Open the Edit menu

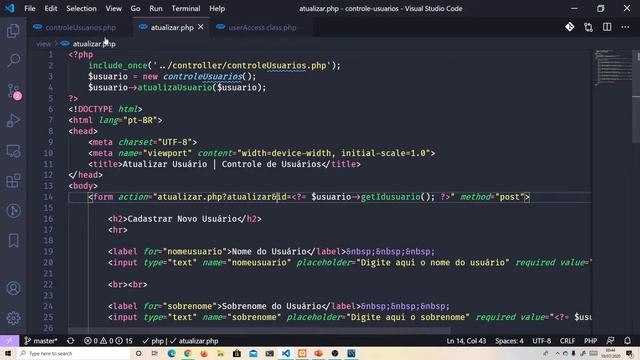coord(51,8)
